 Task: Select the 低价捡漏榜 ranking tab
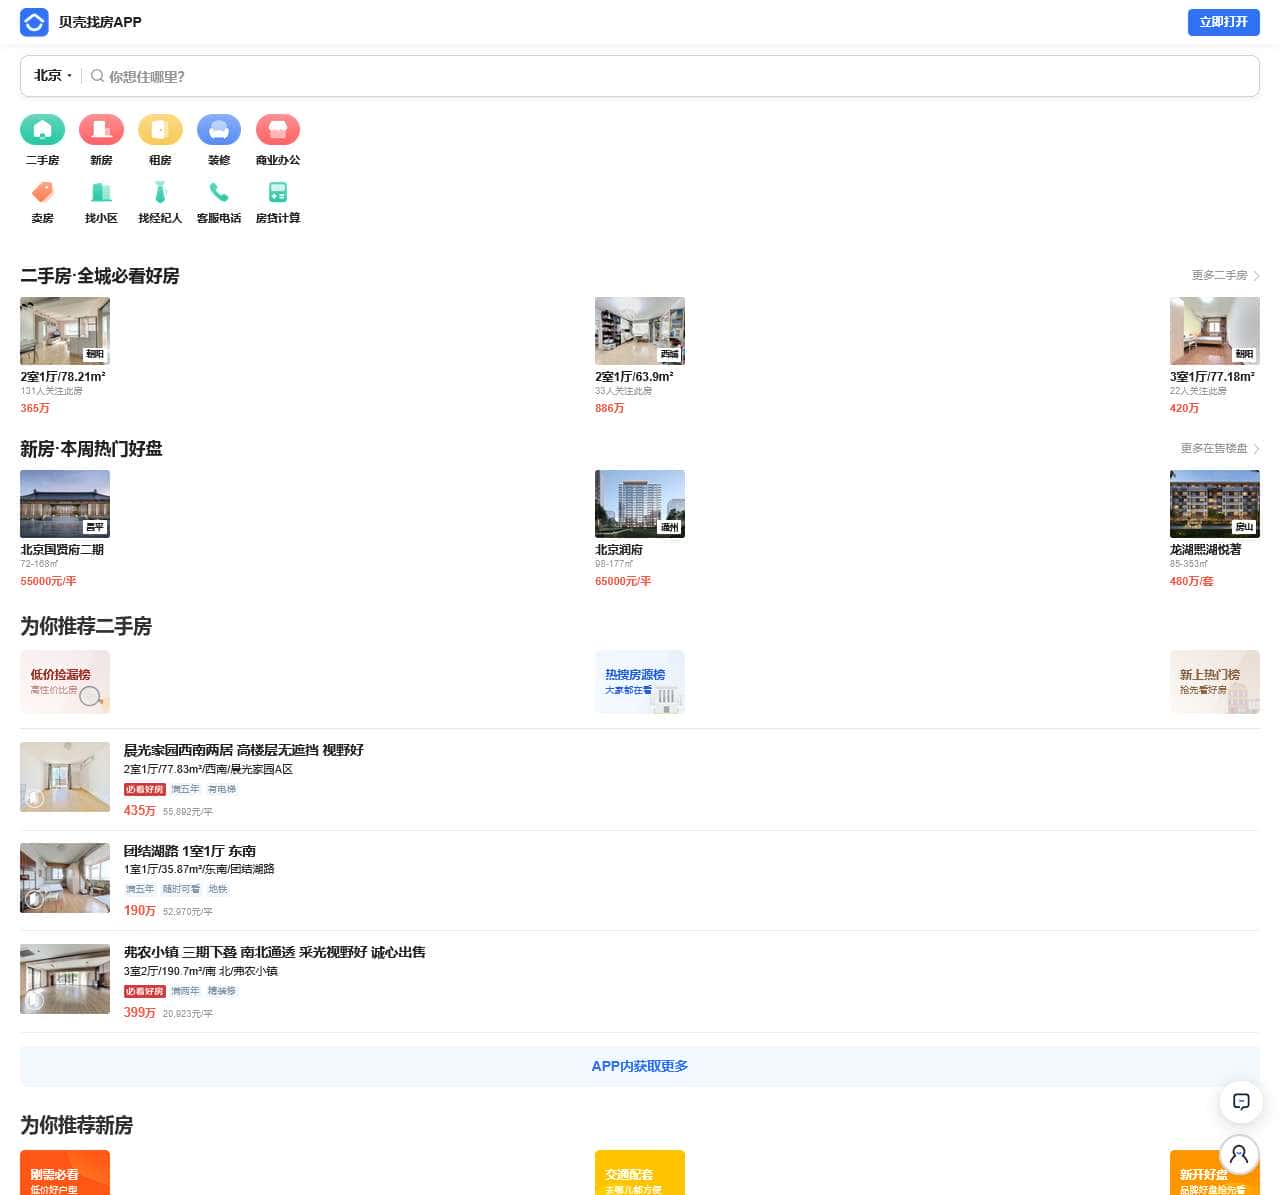click(x=65, y=682)
